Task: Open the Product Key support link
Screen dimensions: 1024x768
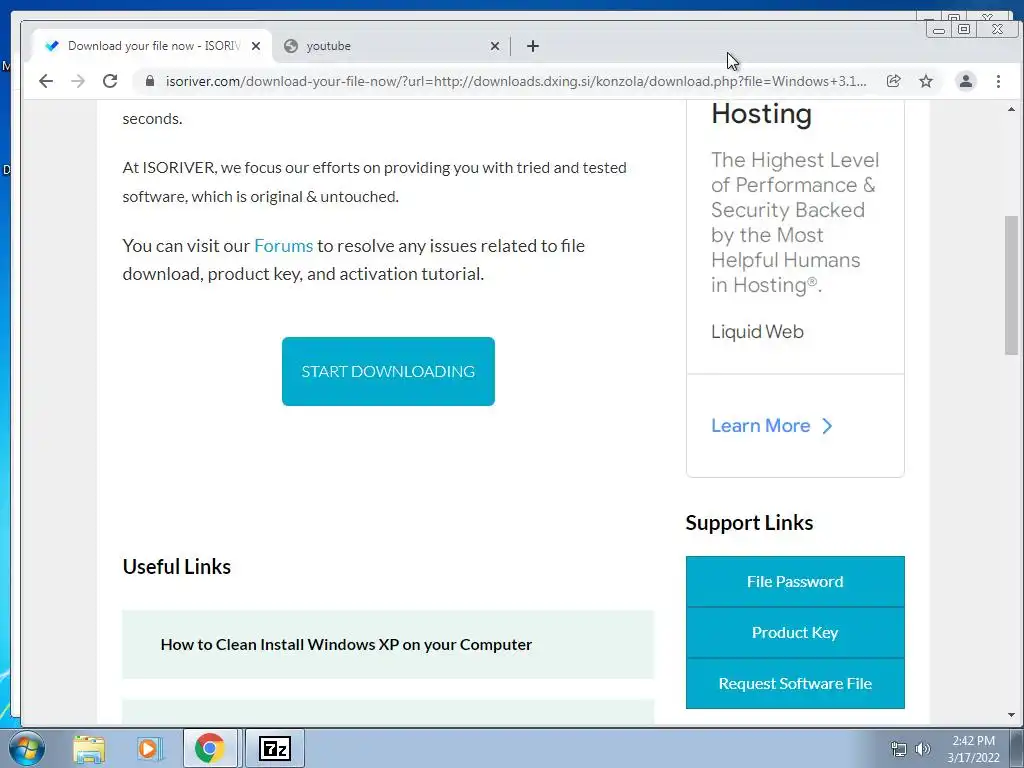Action: 795,632
